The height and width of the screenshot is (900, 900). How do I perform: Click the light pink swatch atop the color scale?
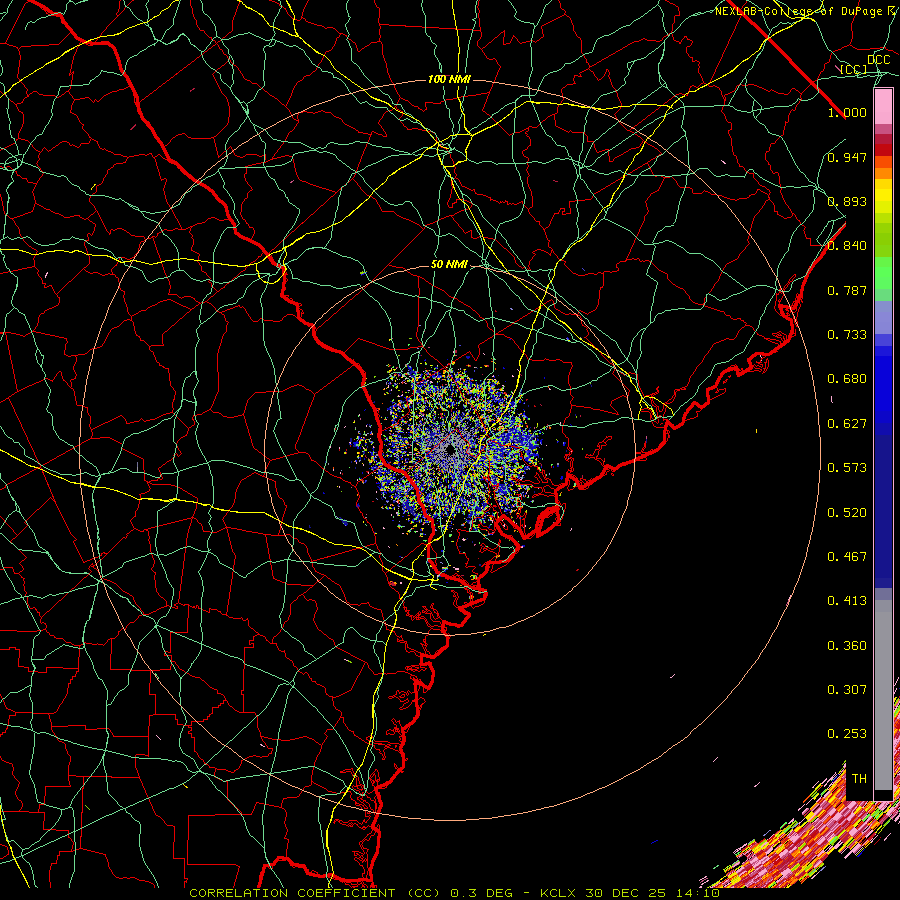pyautogui.click(x=883, y=107)
